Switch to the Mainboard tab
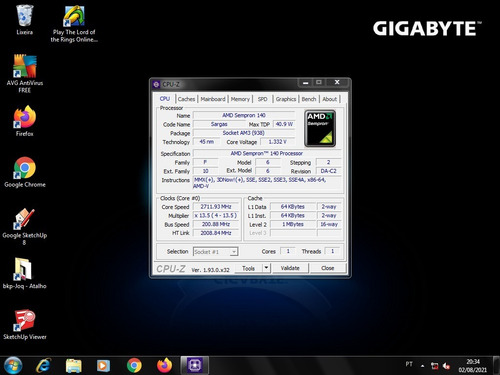Screen dimensions: 500x375 213,99
